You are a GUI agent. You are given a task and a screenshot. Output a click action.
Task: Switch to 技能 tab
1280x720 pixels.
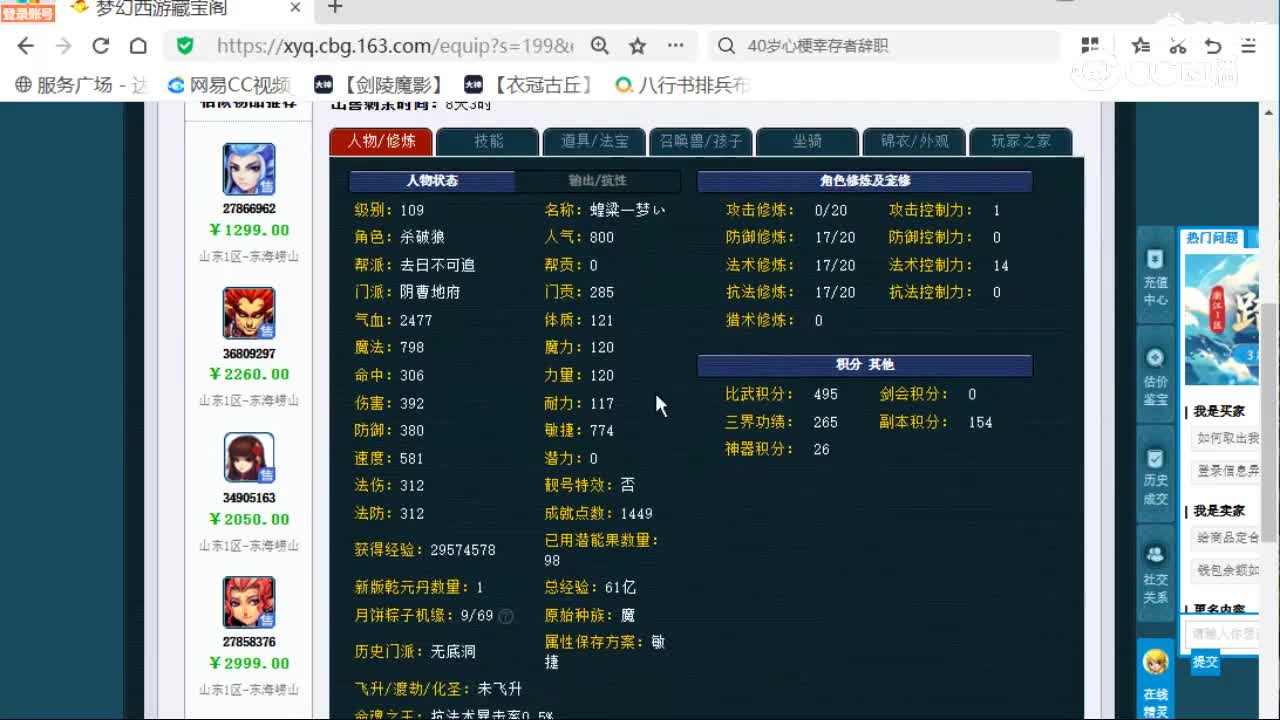tap(488, 141)
